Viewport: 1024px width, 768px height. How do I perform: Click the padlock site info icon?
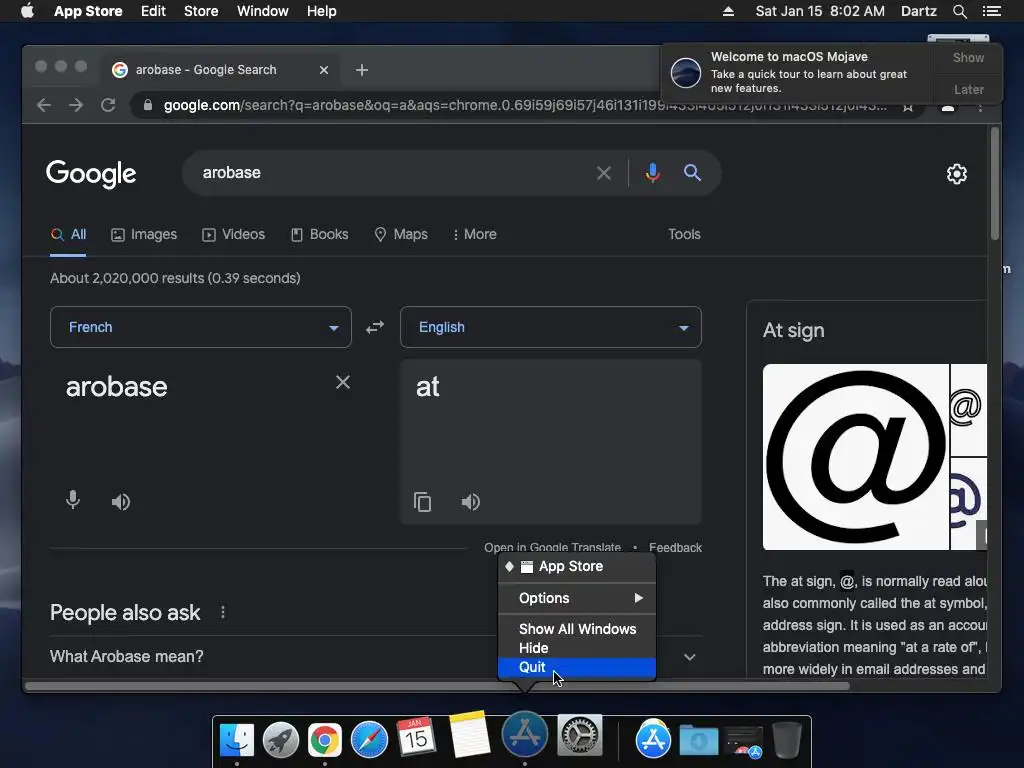148,105
